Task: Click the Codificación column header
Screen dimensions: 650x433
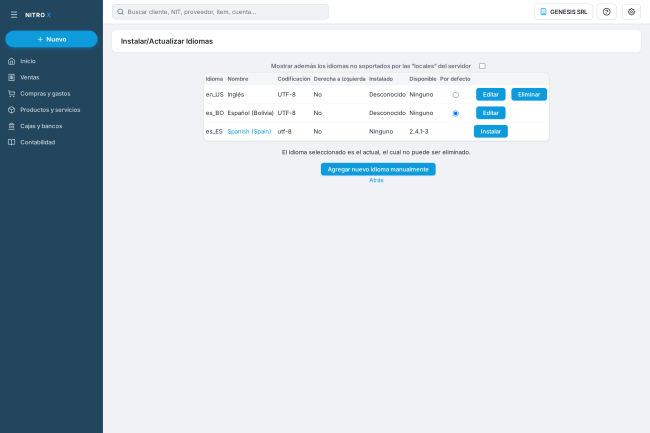Action: click(293, 79)
